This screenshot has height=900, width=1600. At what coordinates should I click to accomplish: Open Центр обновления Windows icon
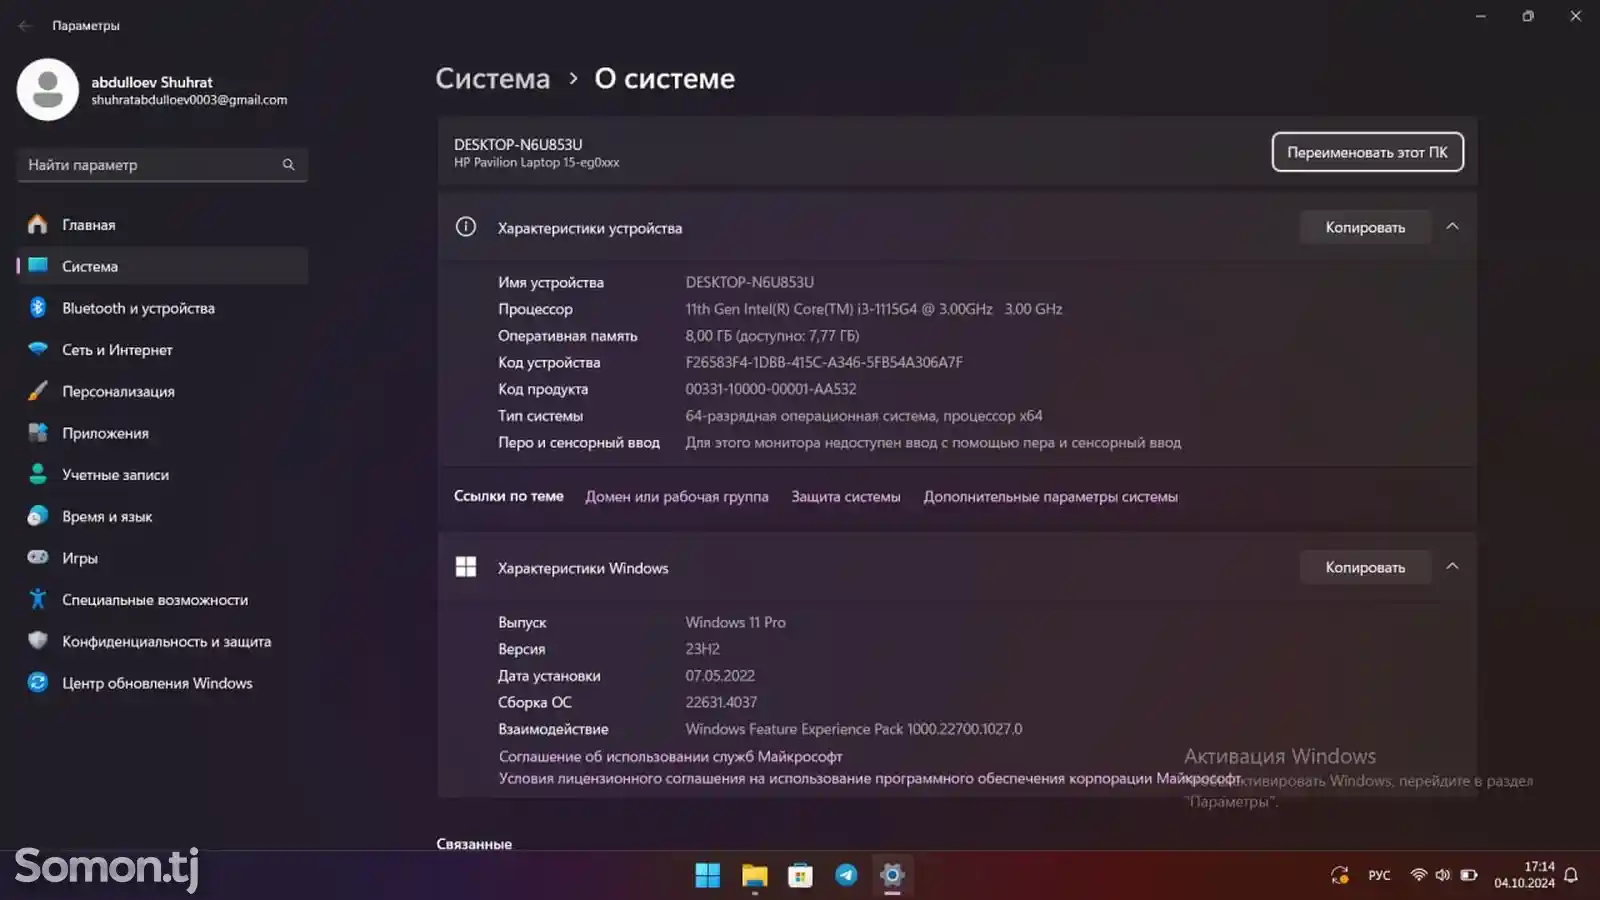37,683
